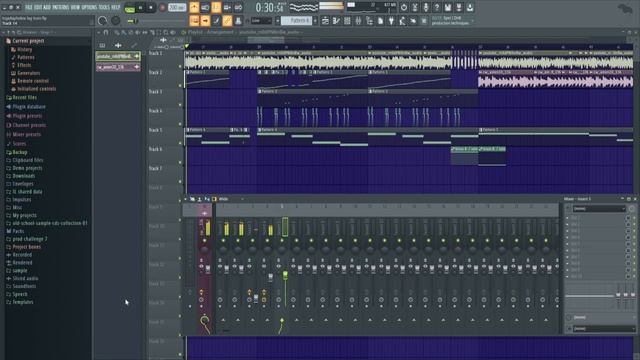This screenshot has width=640, height=360.
Task: Mute Track 2 using its green LED
Action: coord(180,85)
